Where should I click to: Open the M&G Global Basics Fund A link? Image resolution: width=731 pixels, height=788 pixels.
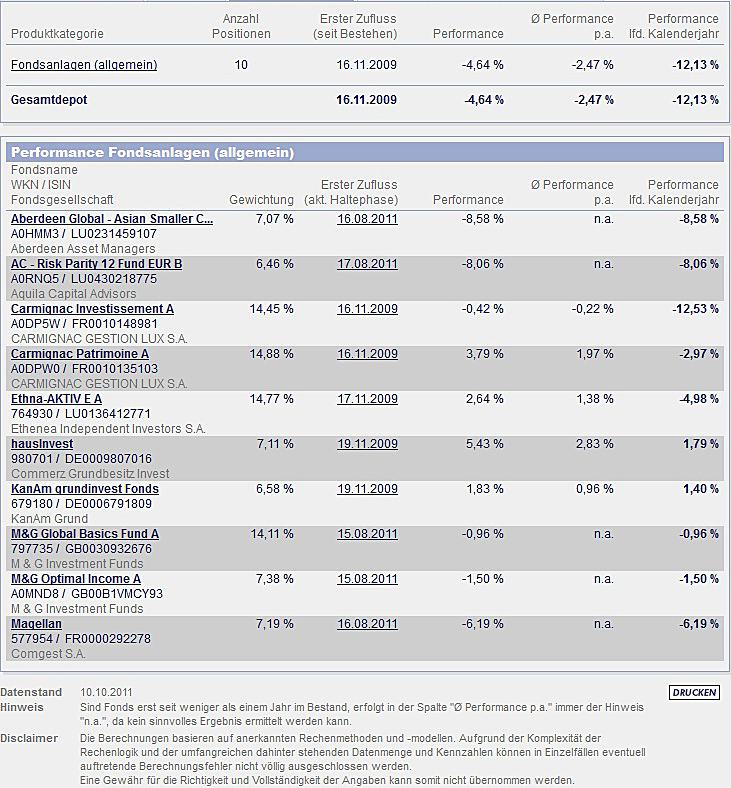[x=85, y=534]
